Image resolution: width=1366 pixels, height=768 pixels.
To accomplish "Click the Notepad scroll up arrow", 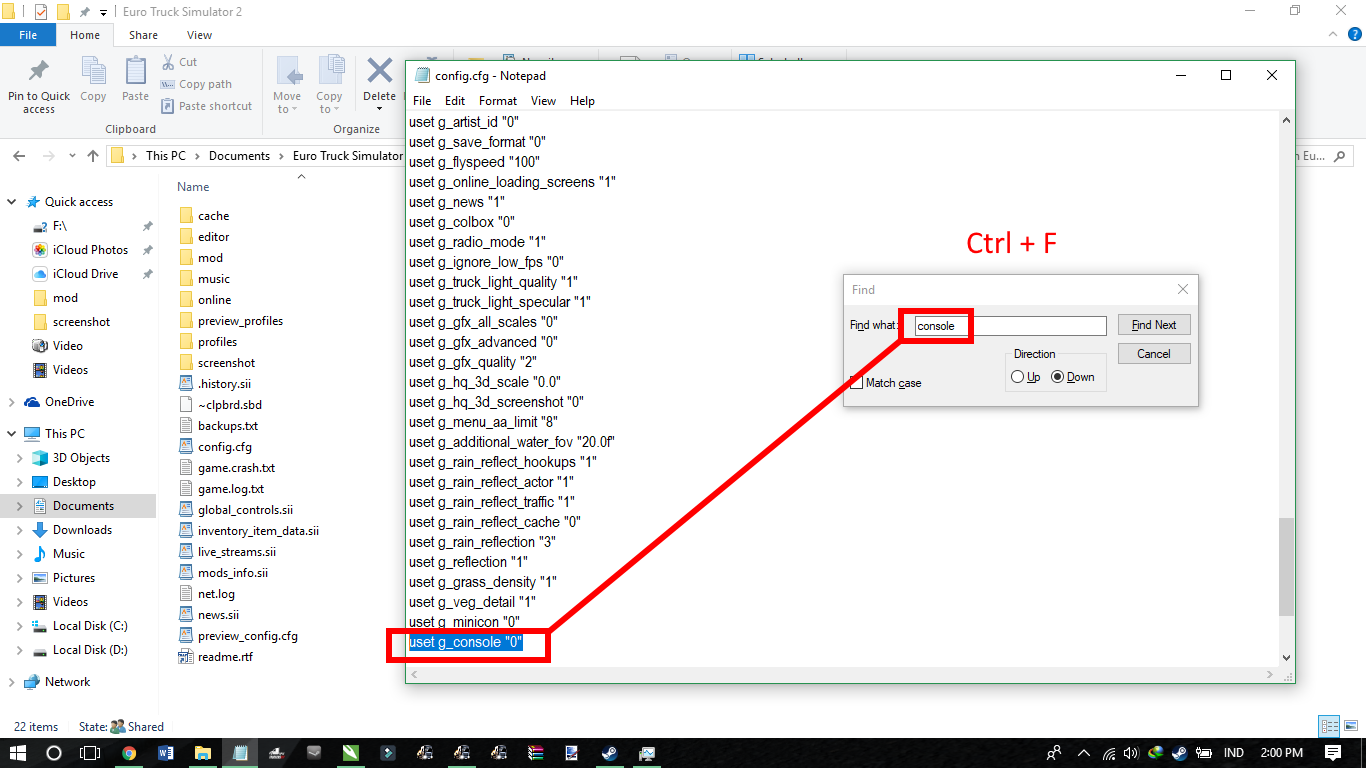I will (x=1286, y=120).
